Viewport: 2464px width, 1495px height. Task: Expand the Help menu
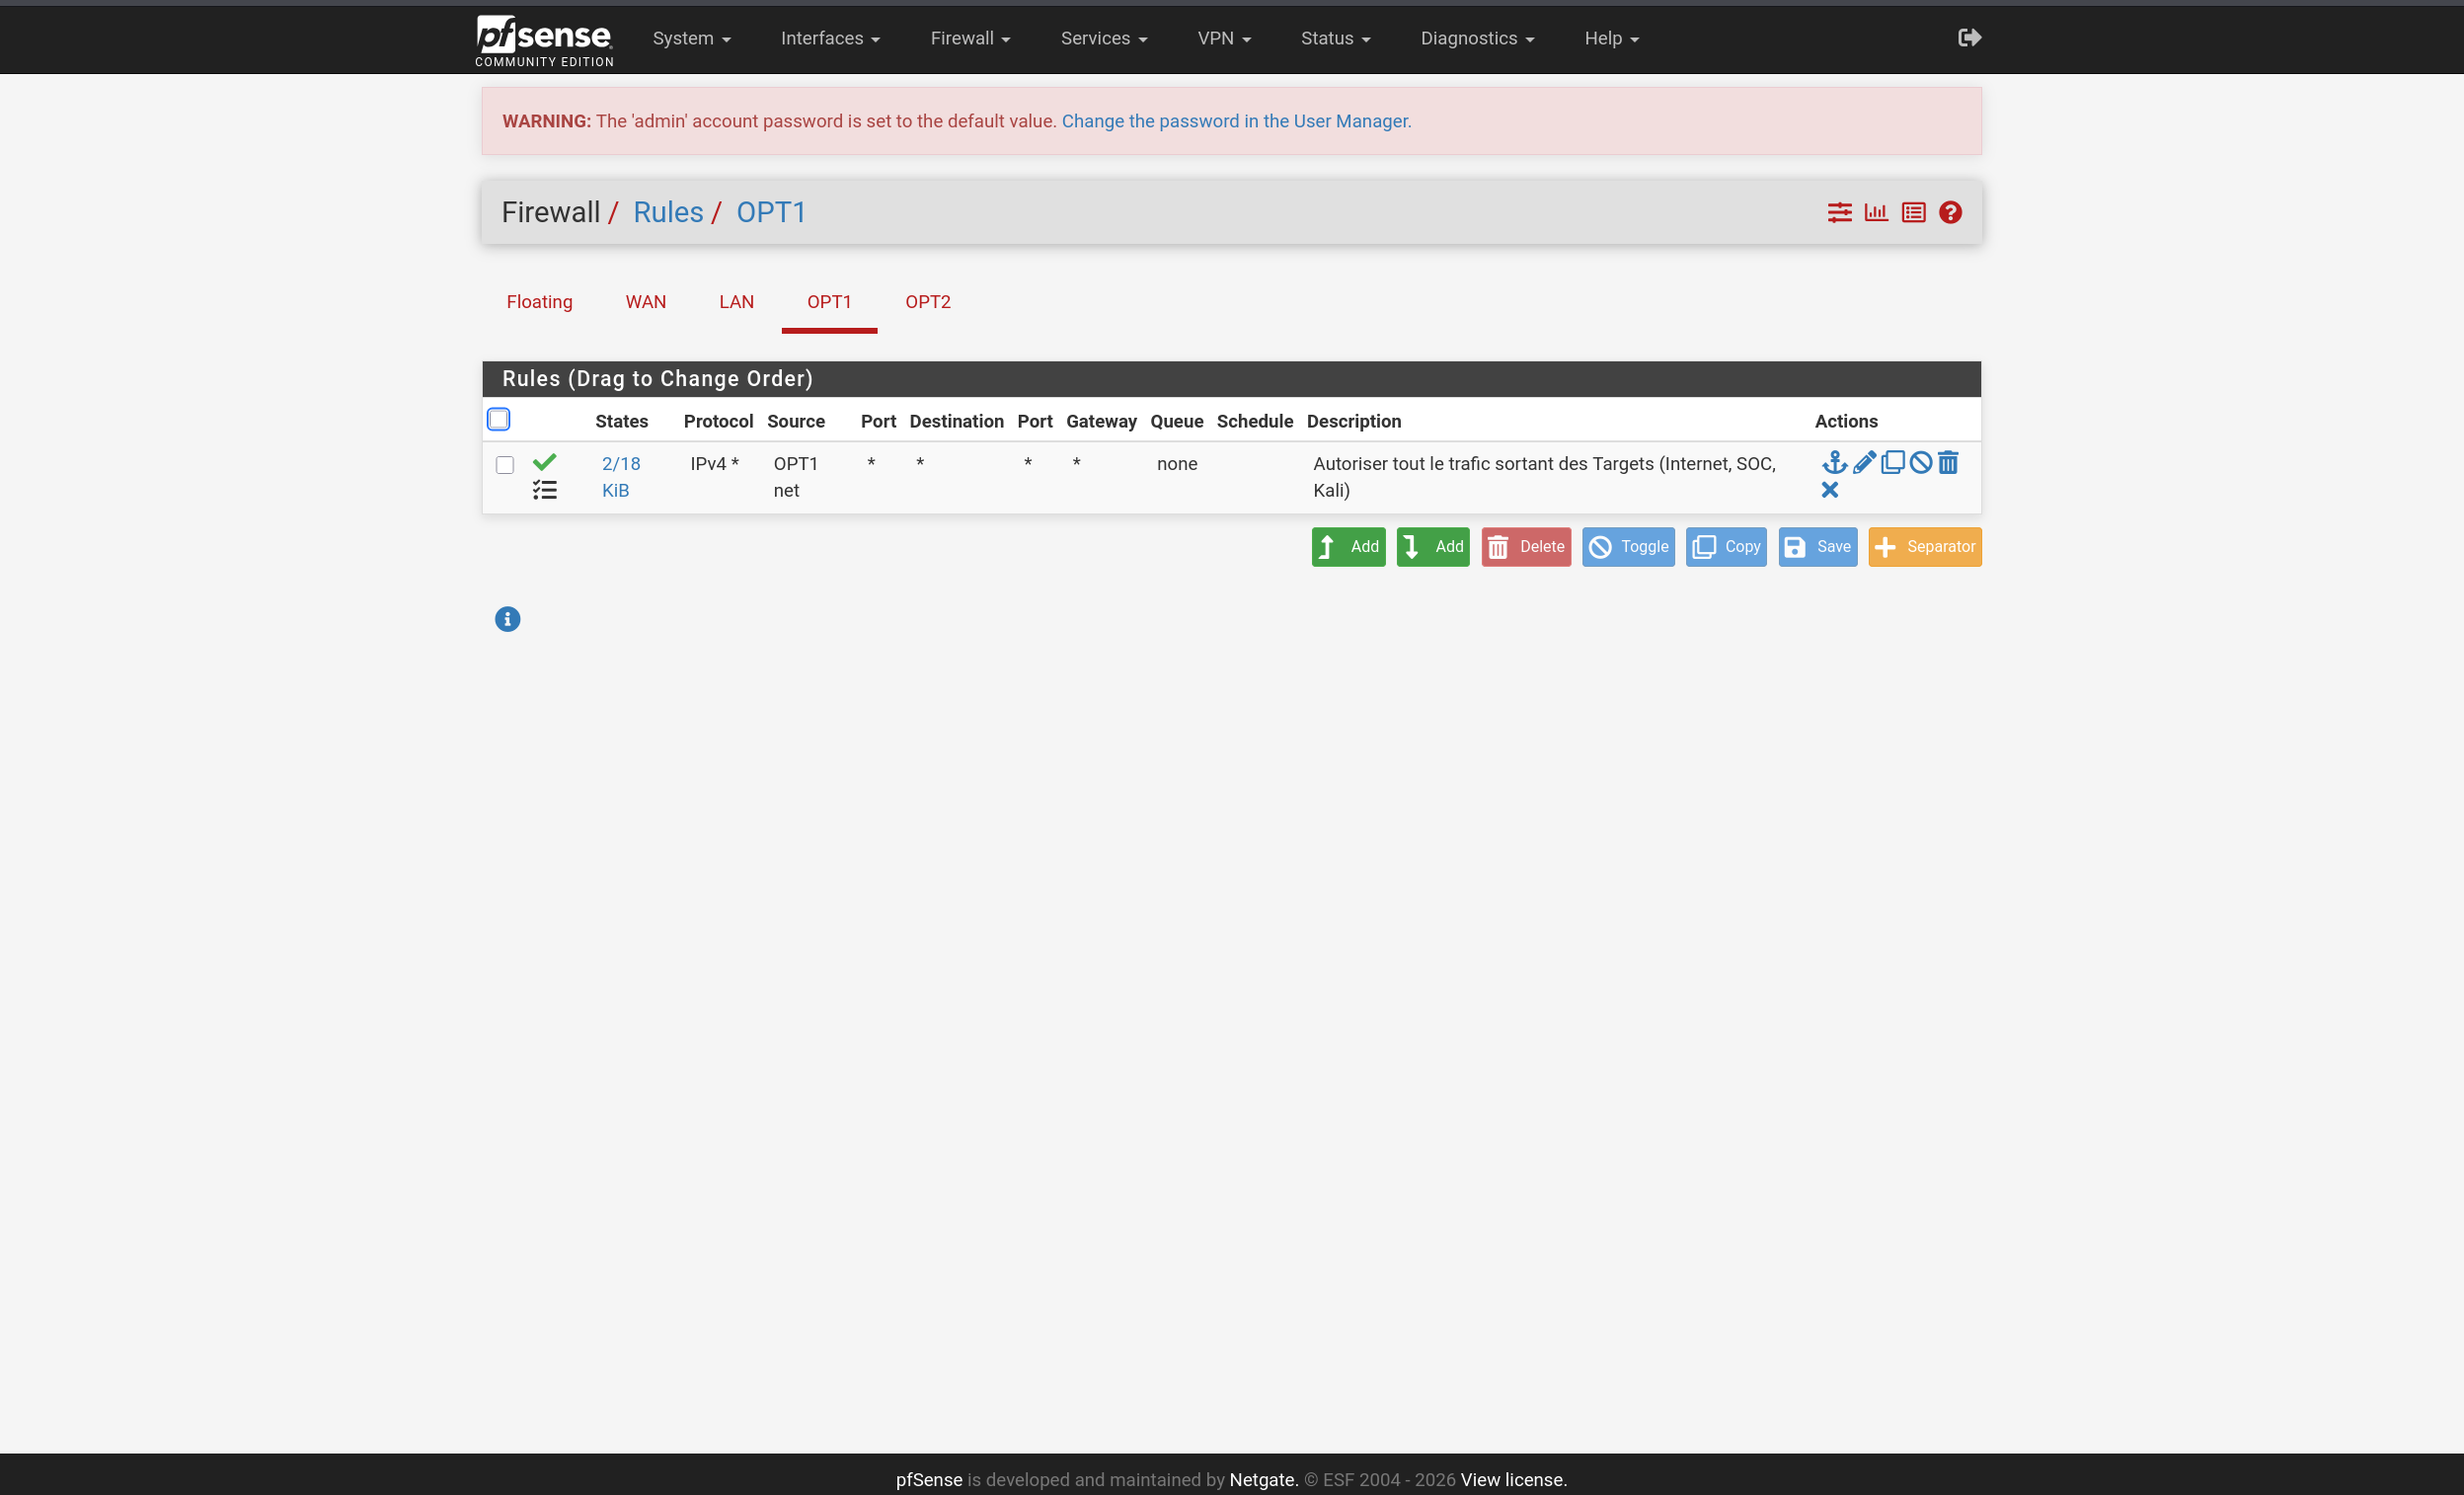1611,38
